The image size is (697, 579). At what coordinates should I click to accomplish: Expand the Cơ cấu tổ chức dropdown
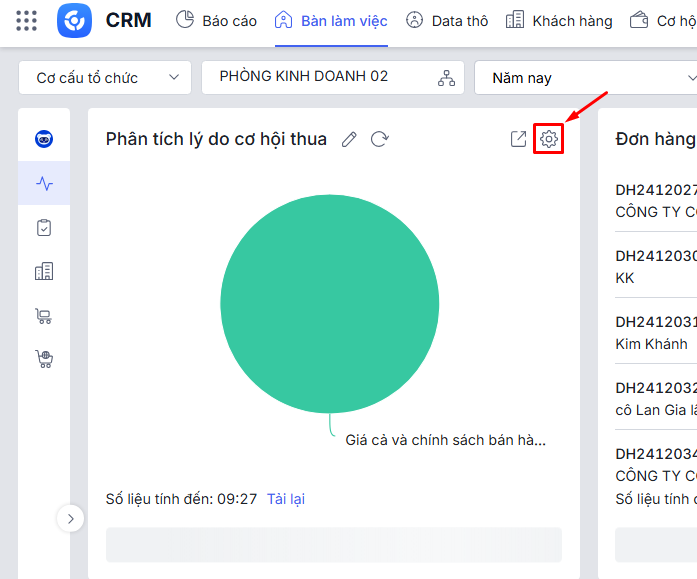[104, 78]
